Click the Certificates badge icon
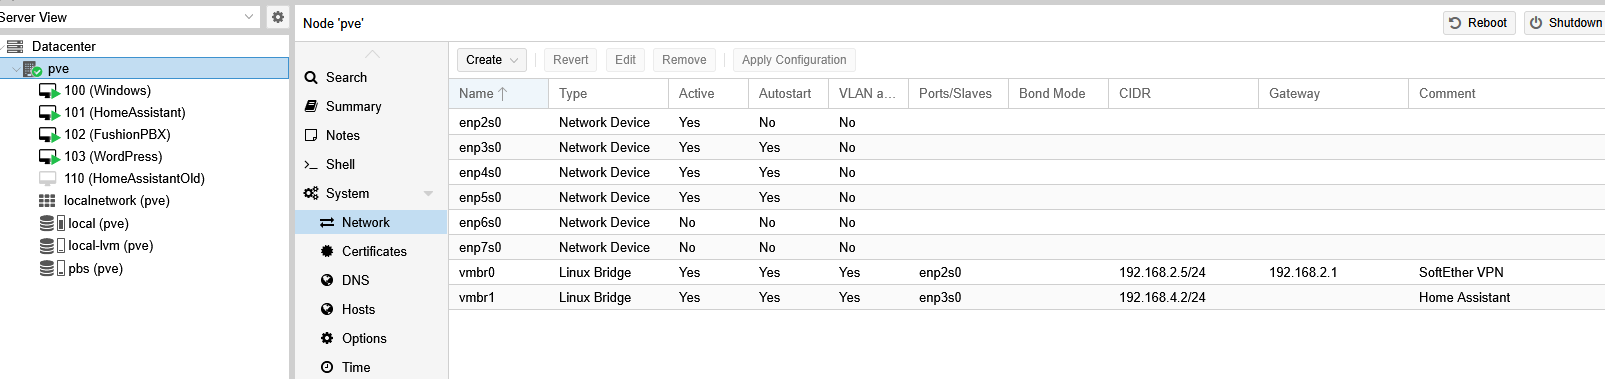 pos(327,251)
